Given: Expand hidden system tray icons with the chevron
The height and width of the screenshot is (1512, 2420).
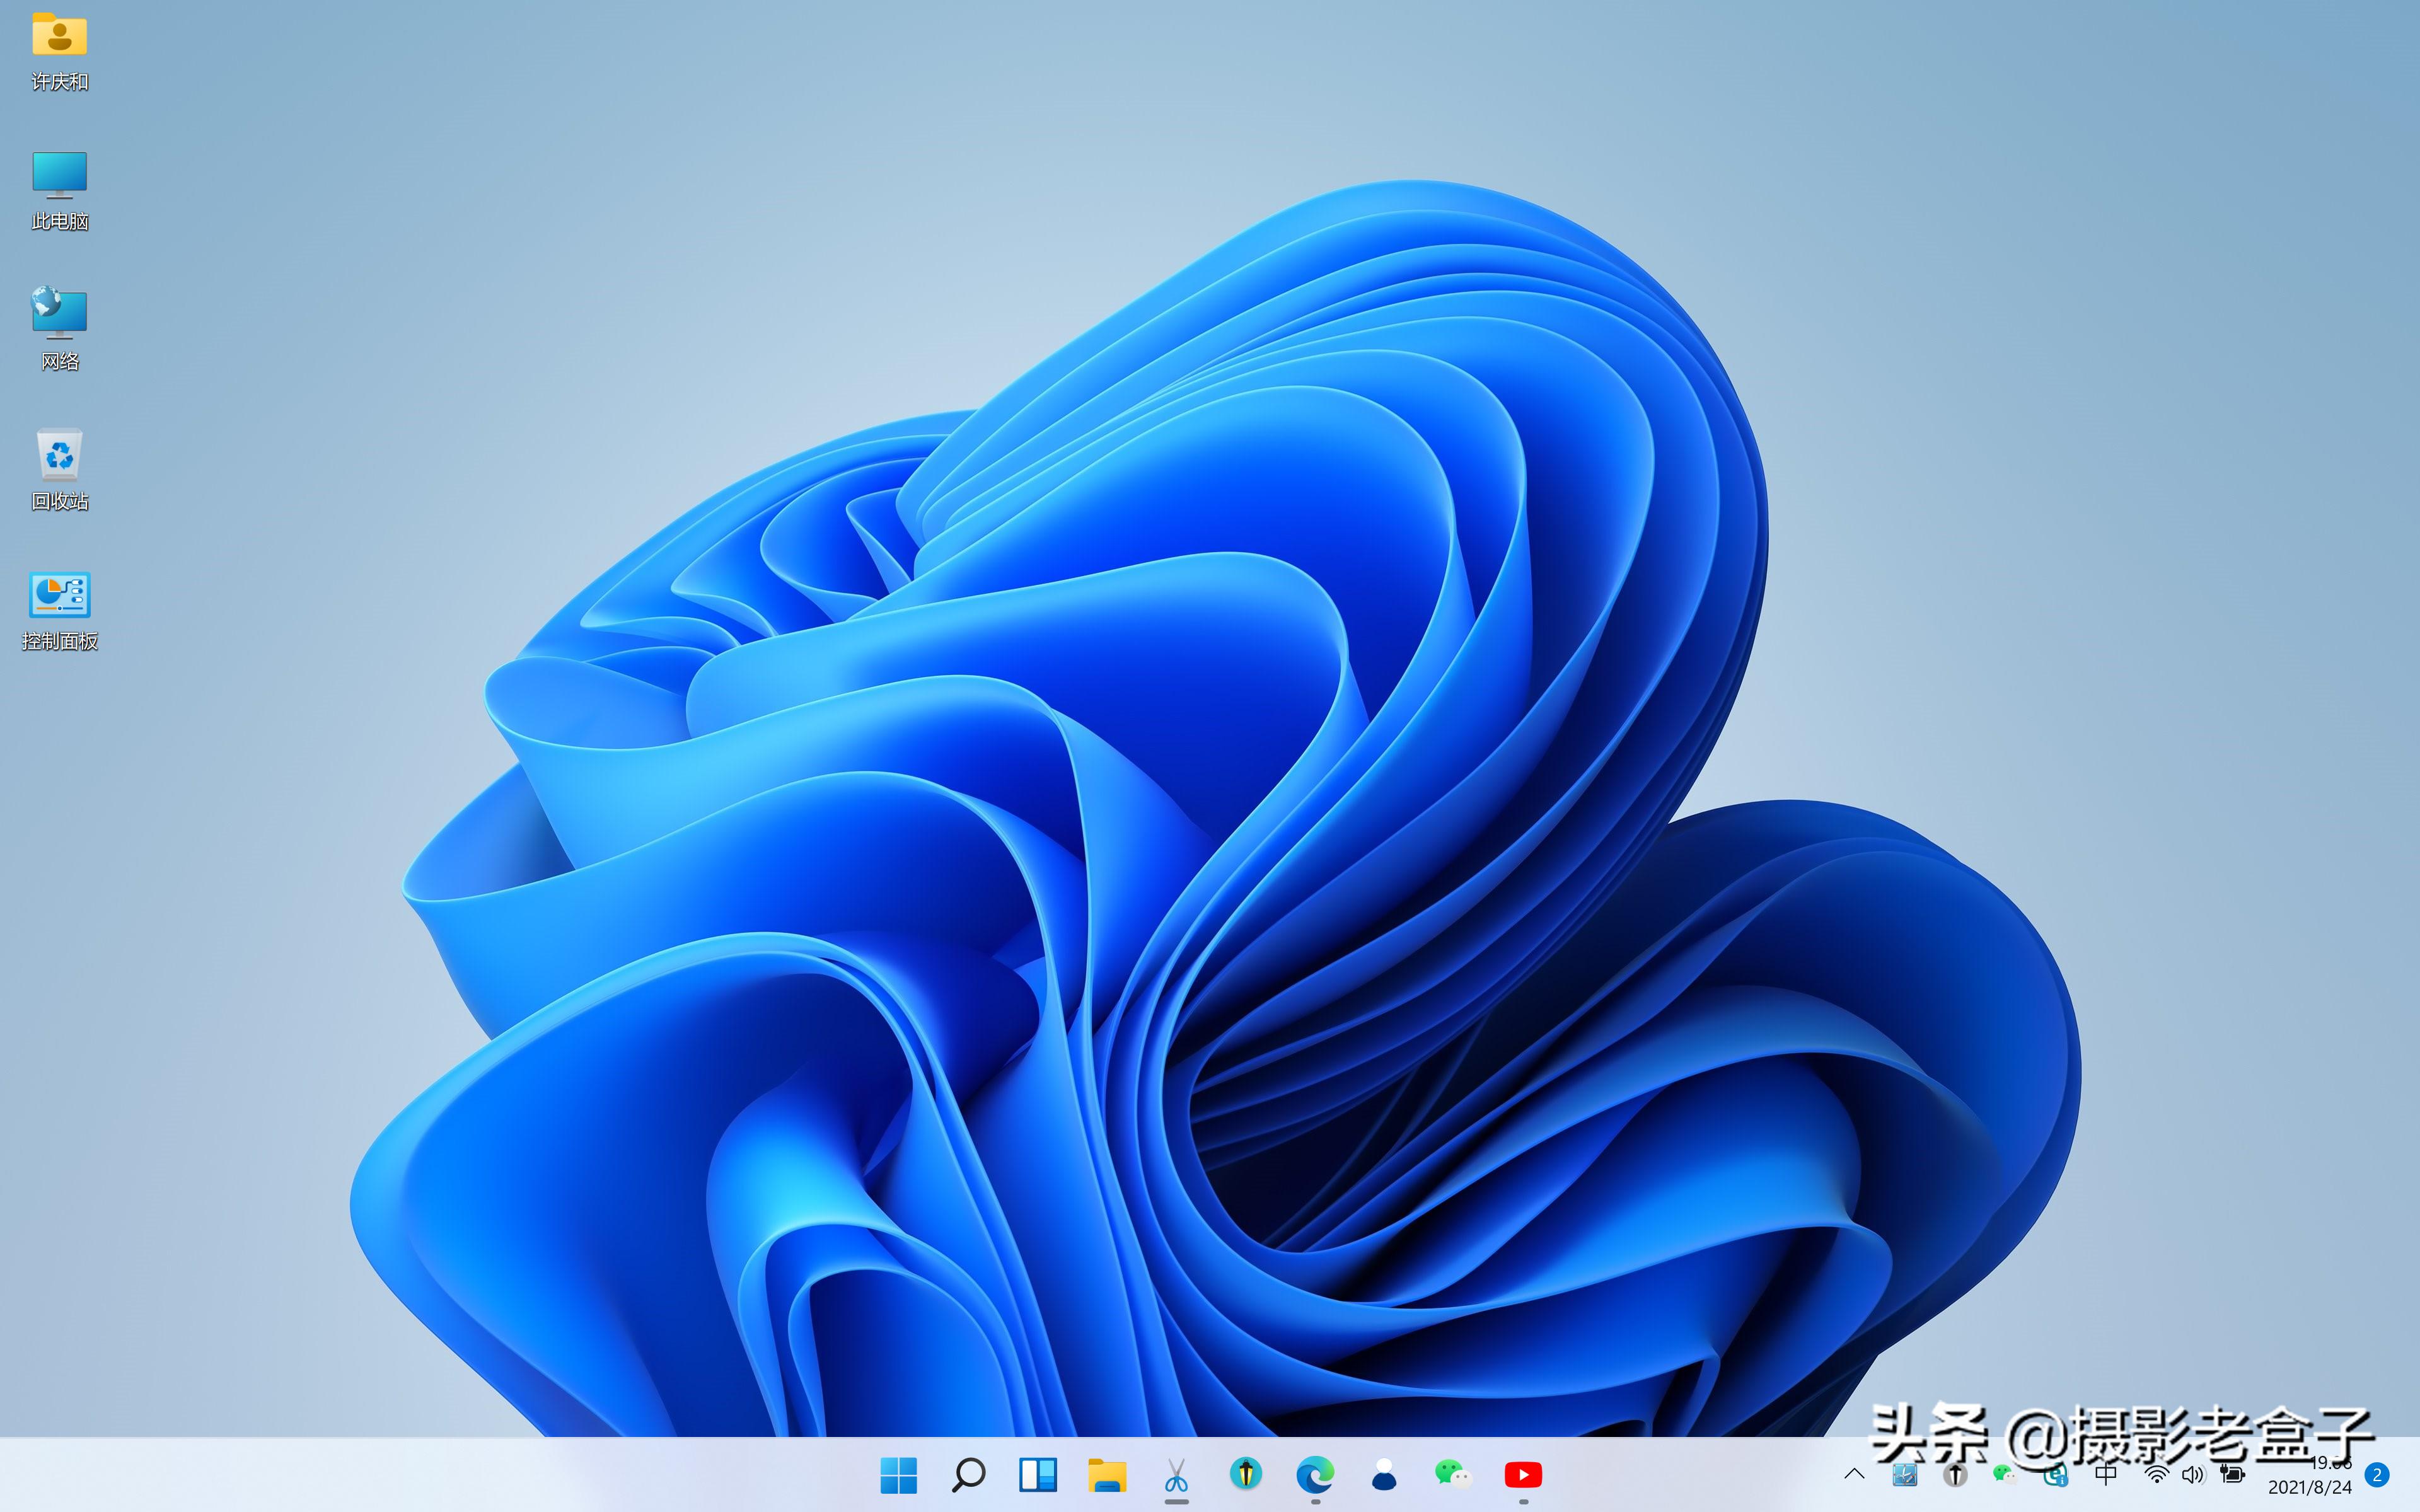Looking at the screenshot, I should (x=1855, y=1474).
